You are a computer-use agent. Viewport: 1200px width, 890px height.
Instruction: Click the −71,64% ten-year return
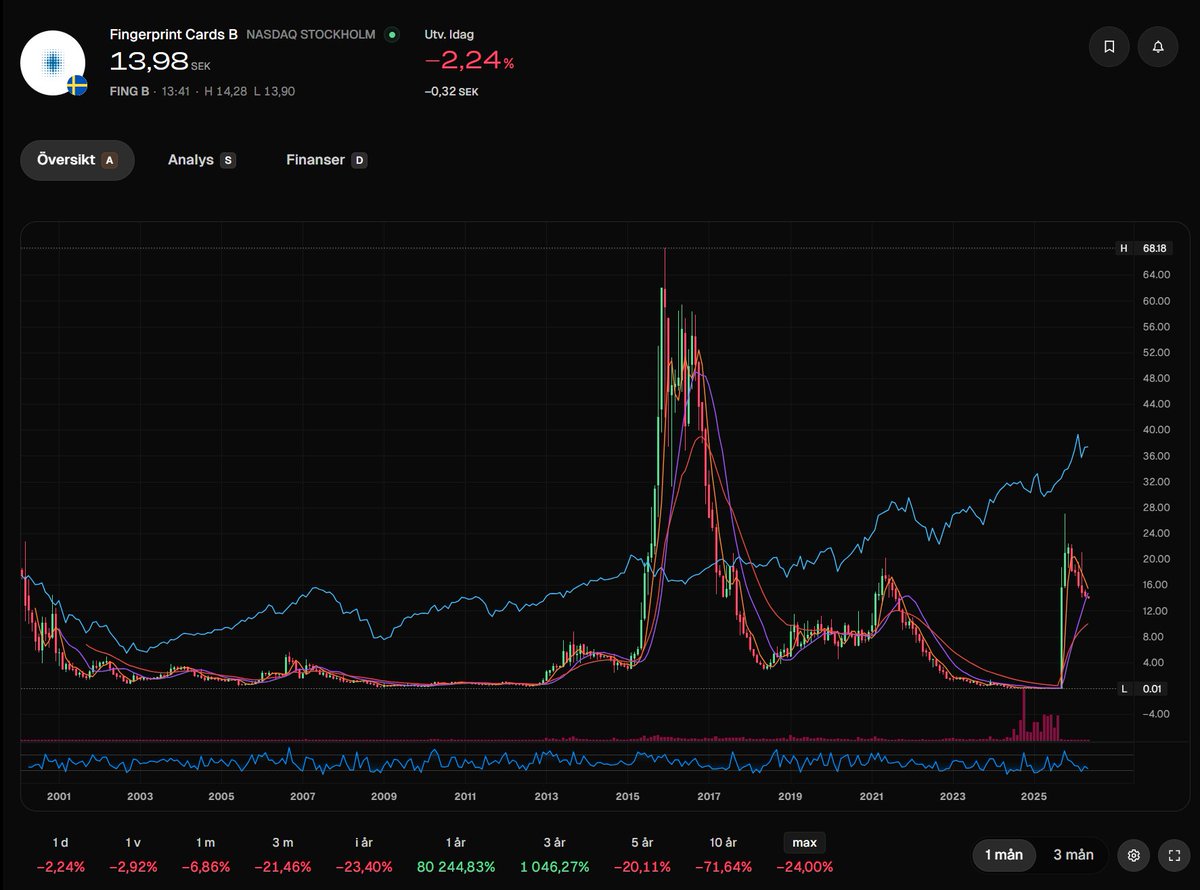tap(721, 867)
